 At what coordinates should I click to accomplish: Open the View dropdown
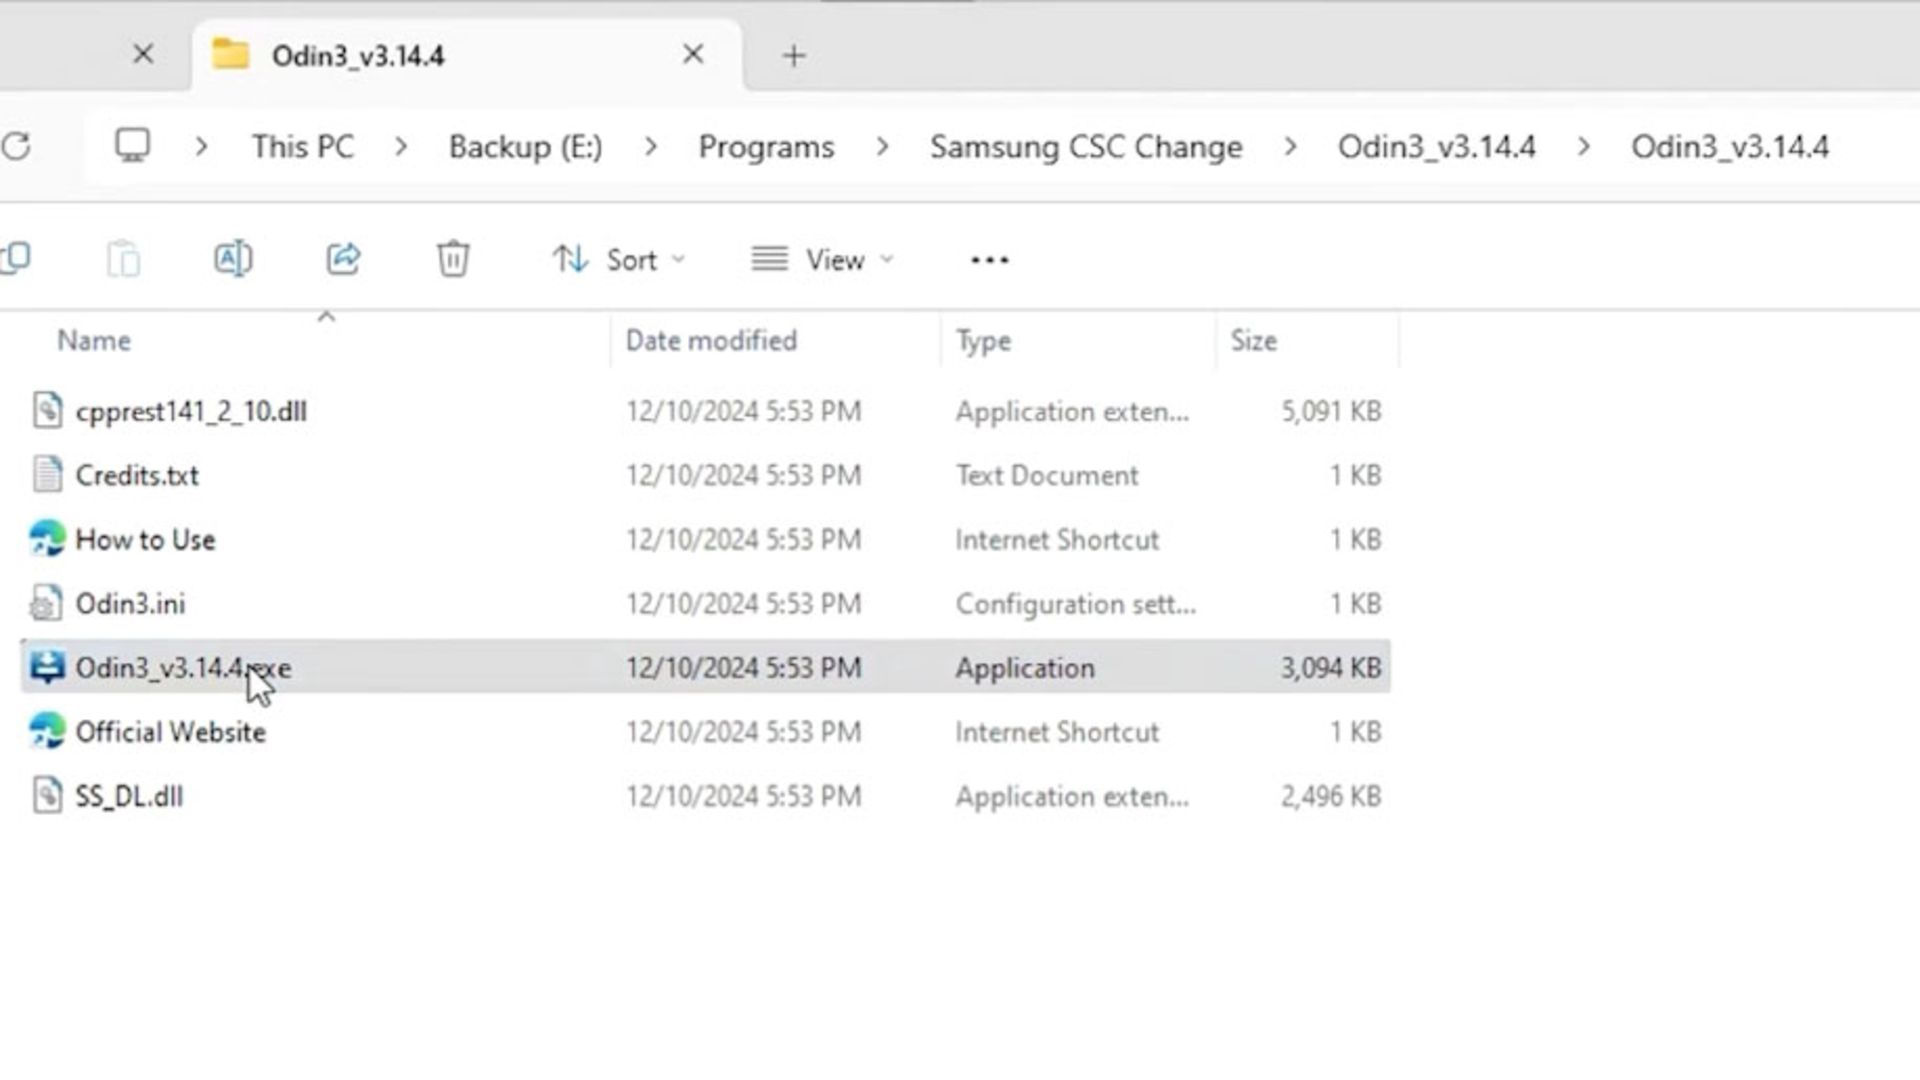click(822, 260)
